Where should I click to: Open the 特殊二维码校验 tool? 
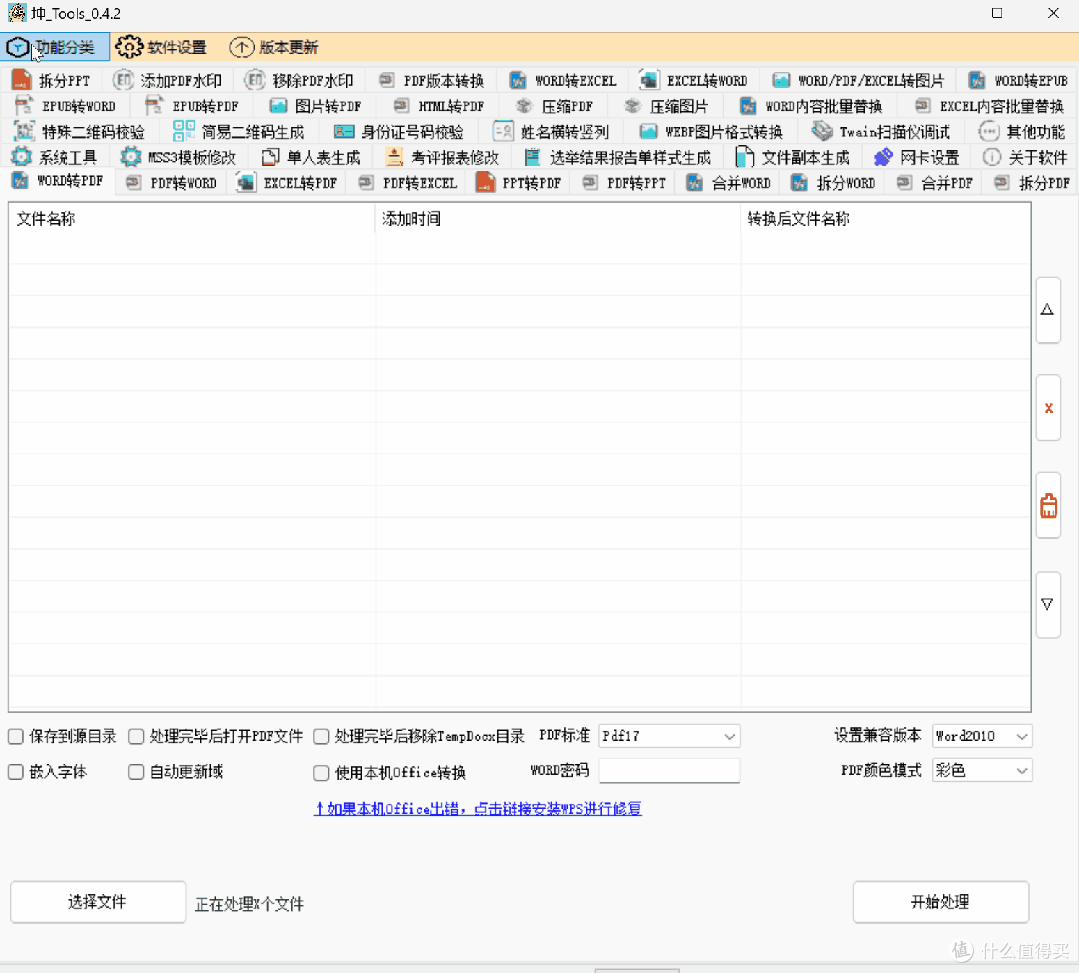coord(79,131)
